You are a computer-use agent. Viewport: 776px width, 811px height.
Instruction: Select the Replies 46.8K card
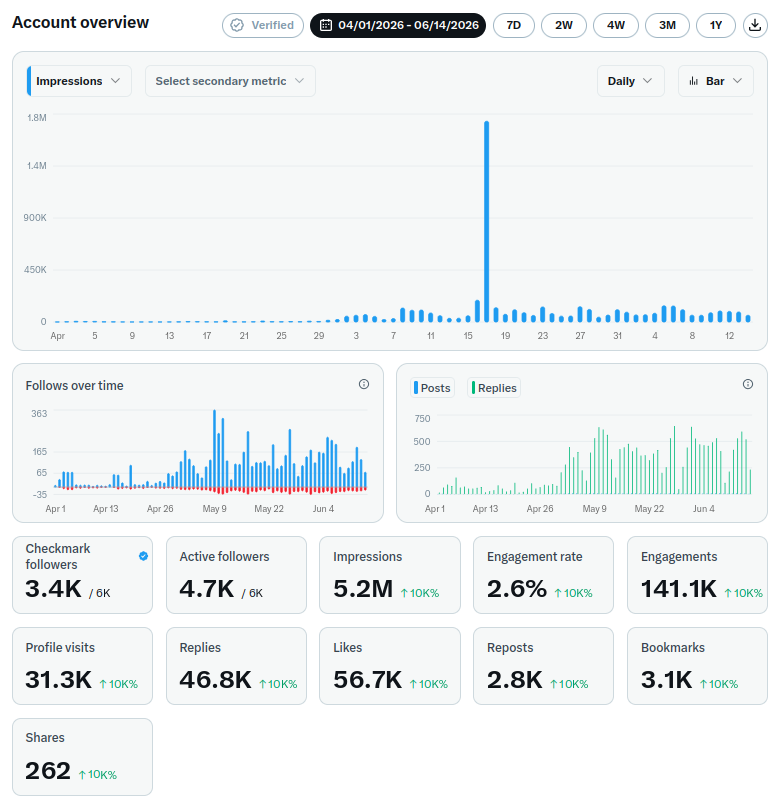pyautogui.click(x=236, y=666)
